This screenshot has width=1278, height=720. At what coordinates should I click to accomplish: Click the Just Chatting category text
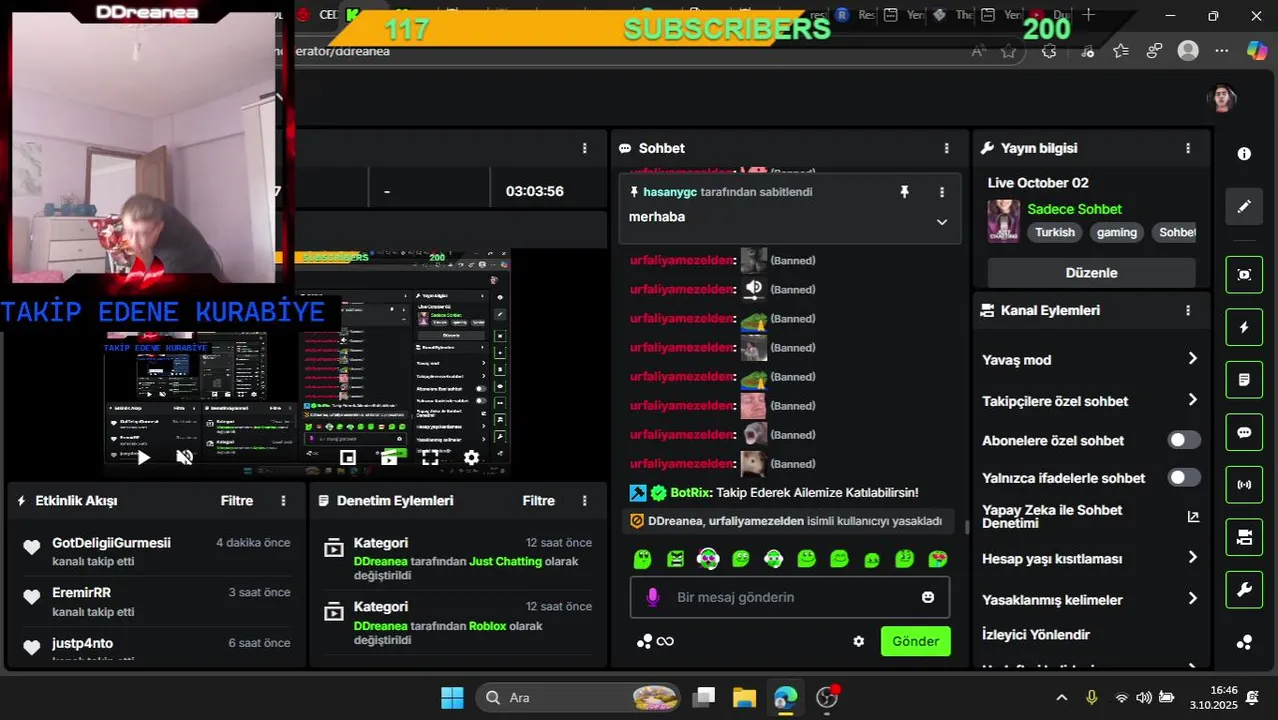(505, 562)
